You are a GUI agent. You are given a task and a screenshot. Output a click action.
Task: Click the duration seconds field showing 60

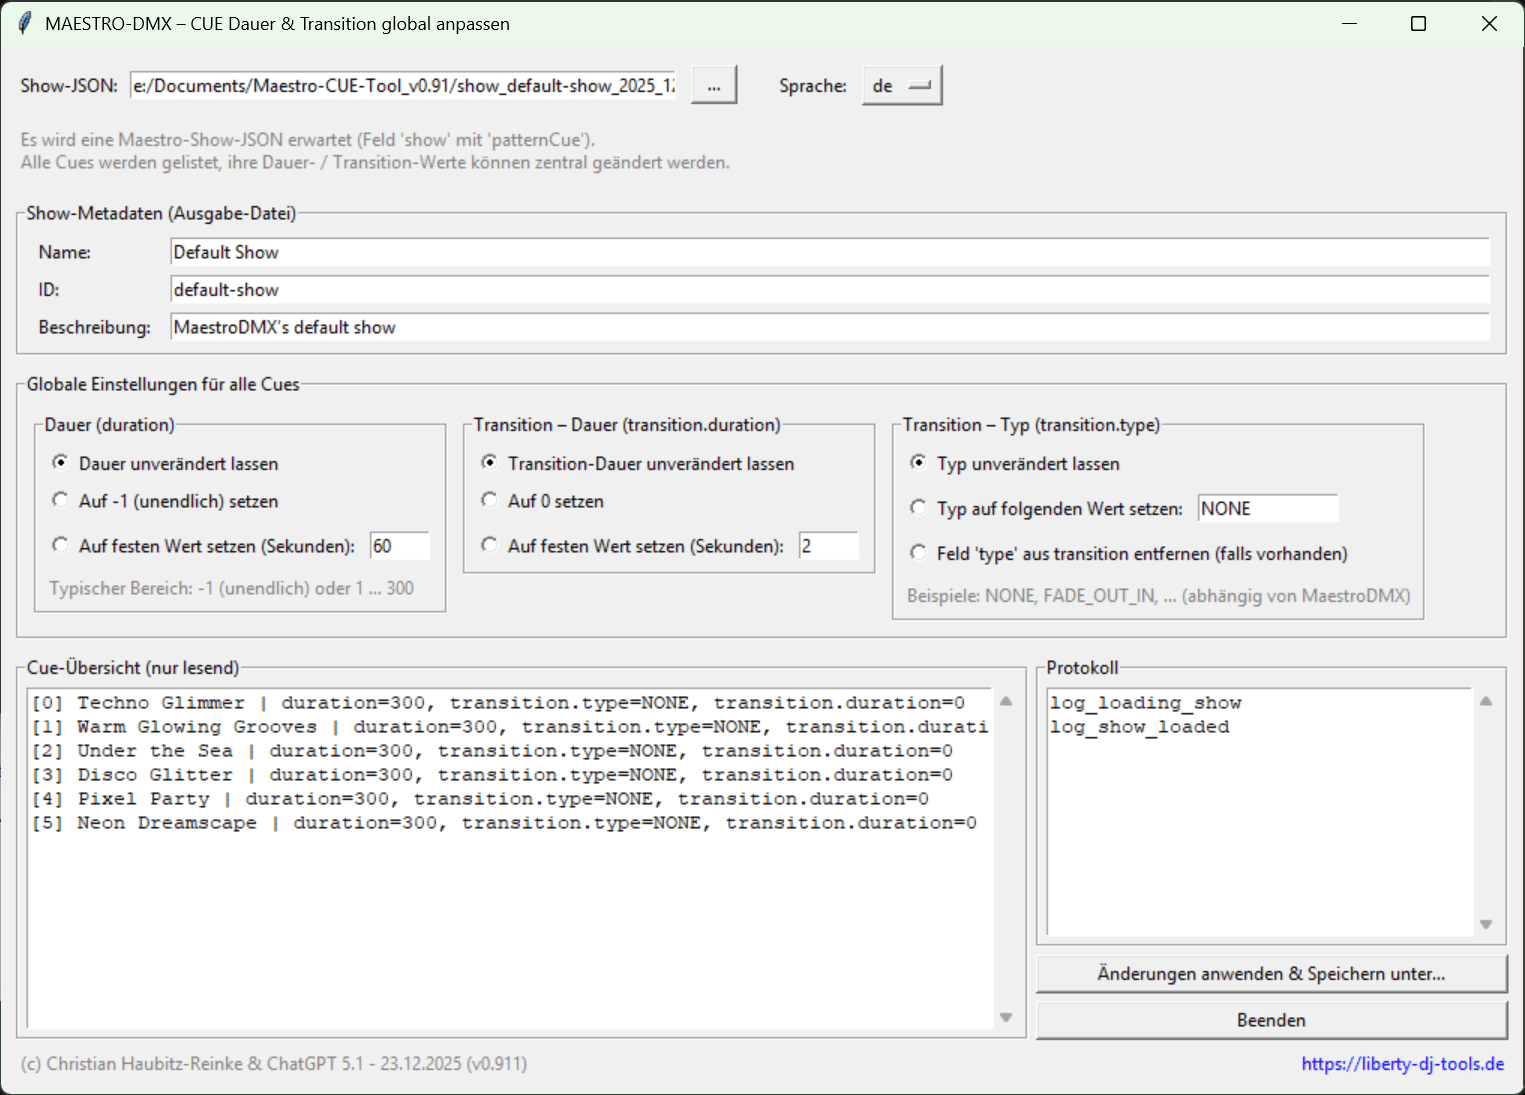(x=399, y=546)
